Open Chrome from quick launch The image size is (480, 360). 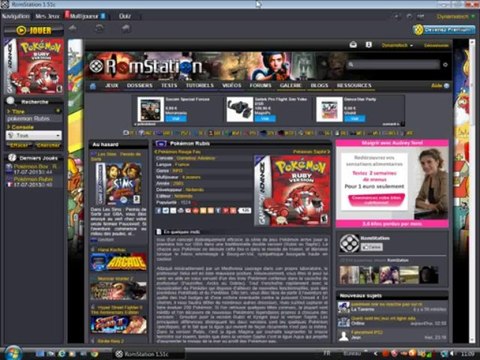pyautogui.click(x=94, y=354)
